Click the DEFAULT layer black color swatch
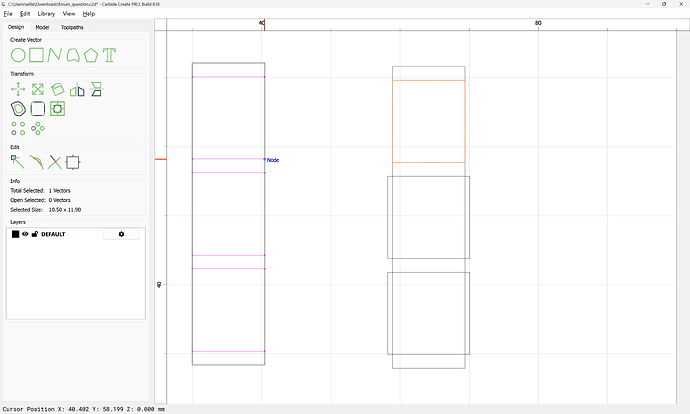Image resolution: width=690 pixels, height=414 pixels. [x=15, y=234]
